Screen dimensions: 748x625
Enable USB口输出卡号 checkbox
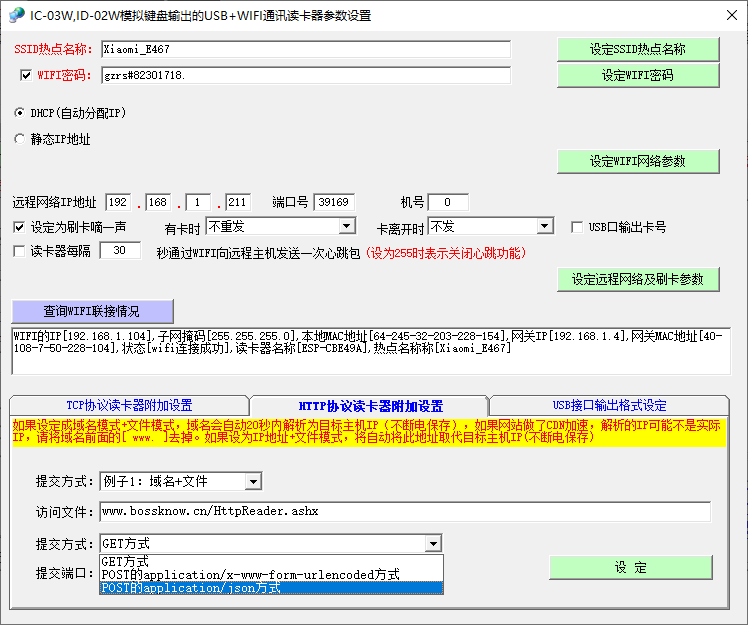pyautogui.click(x=577, y=227)
